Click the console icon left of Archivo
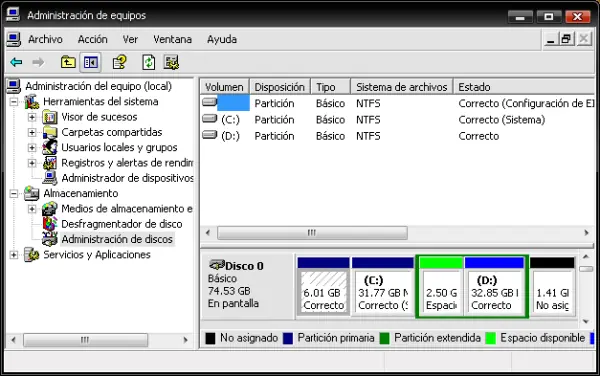The image size is (600, 376). pyautogui.click(x=14, y=39)
